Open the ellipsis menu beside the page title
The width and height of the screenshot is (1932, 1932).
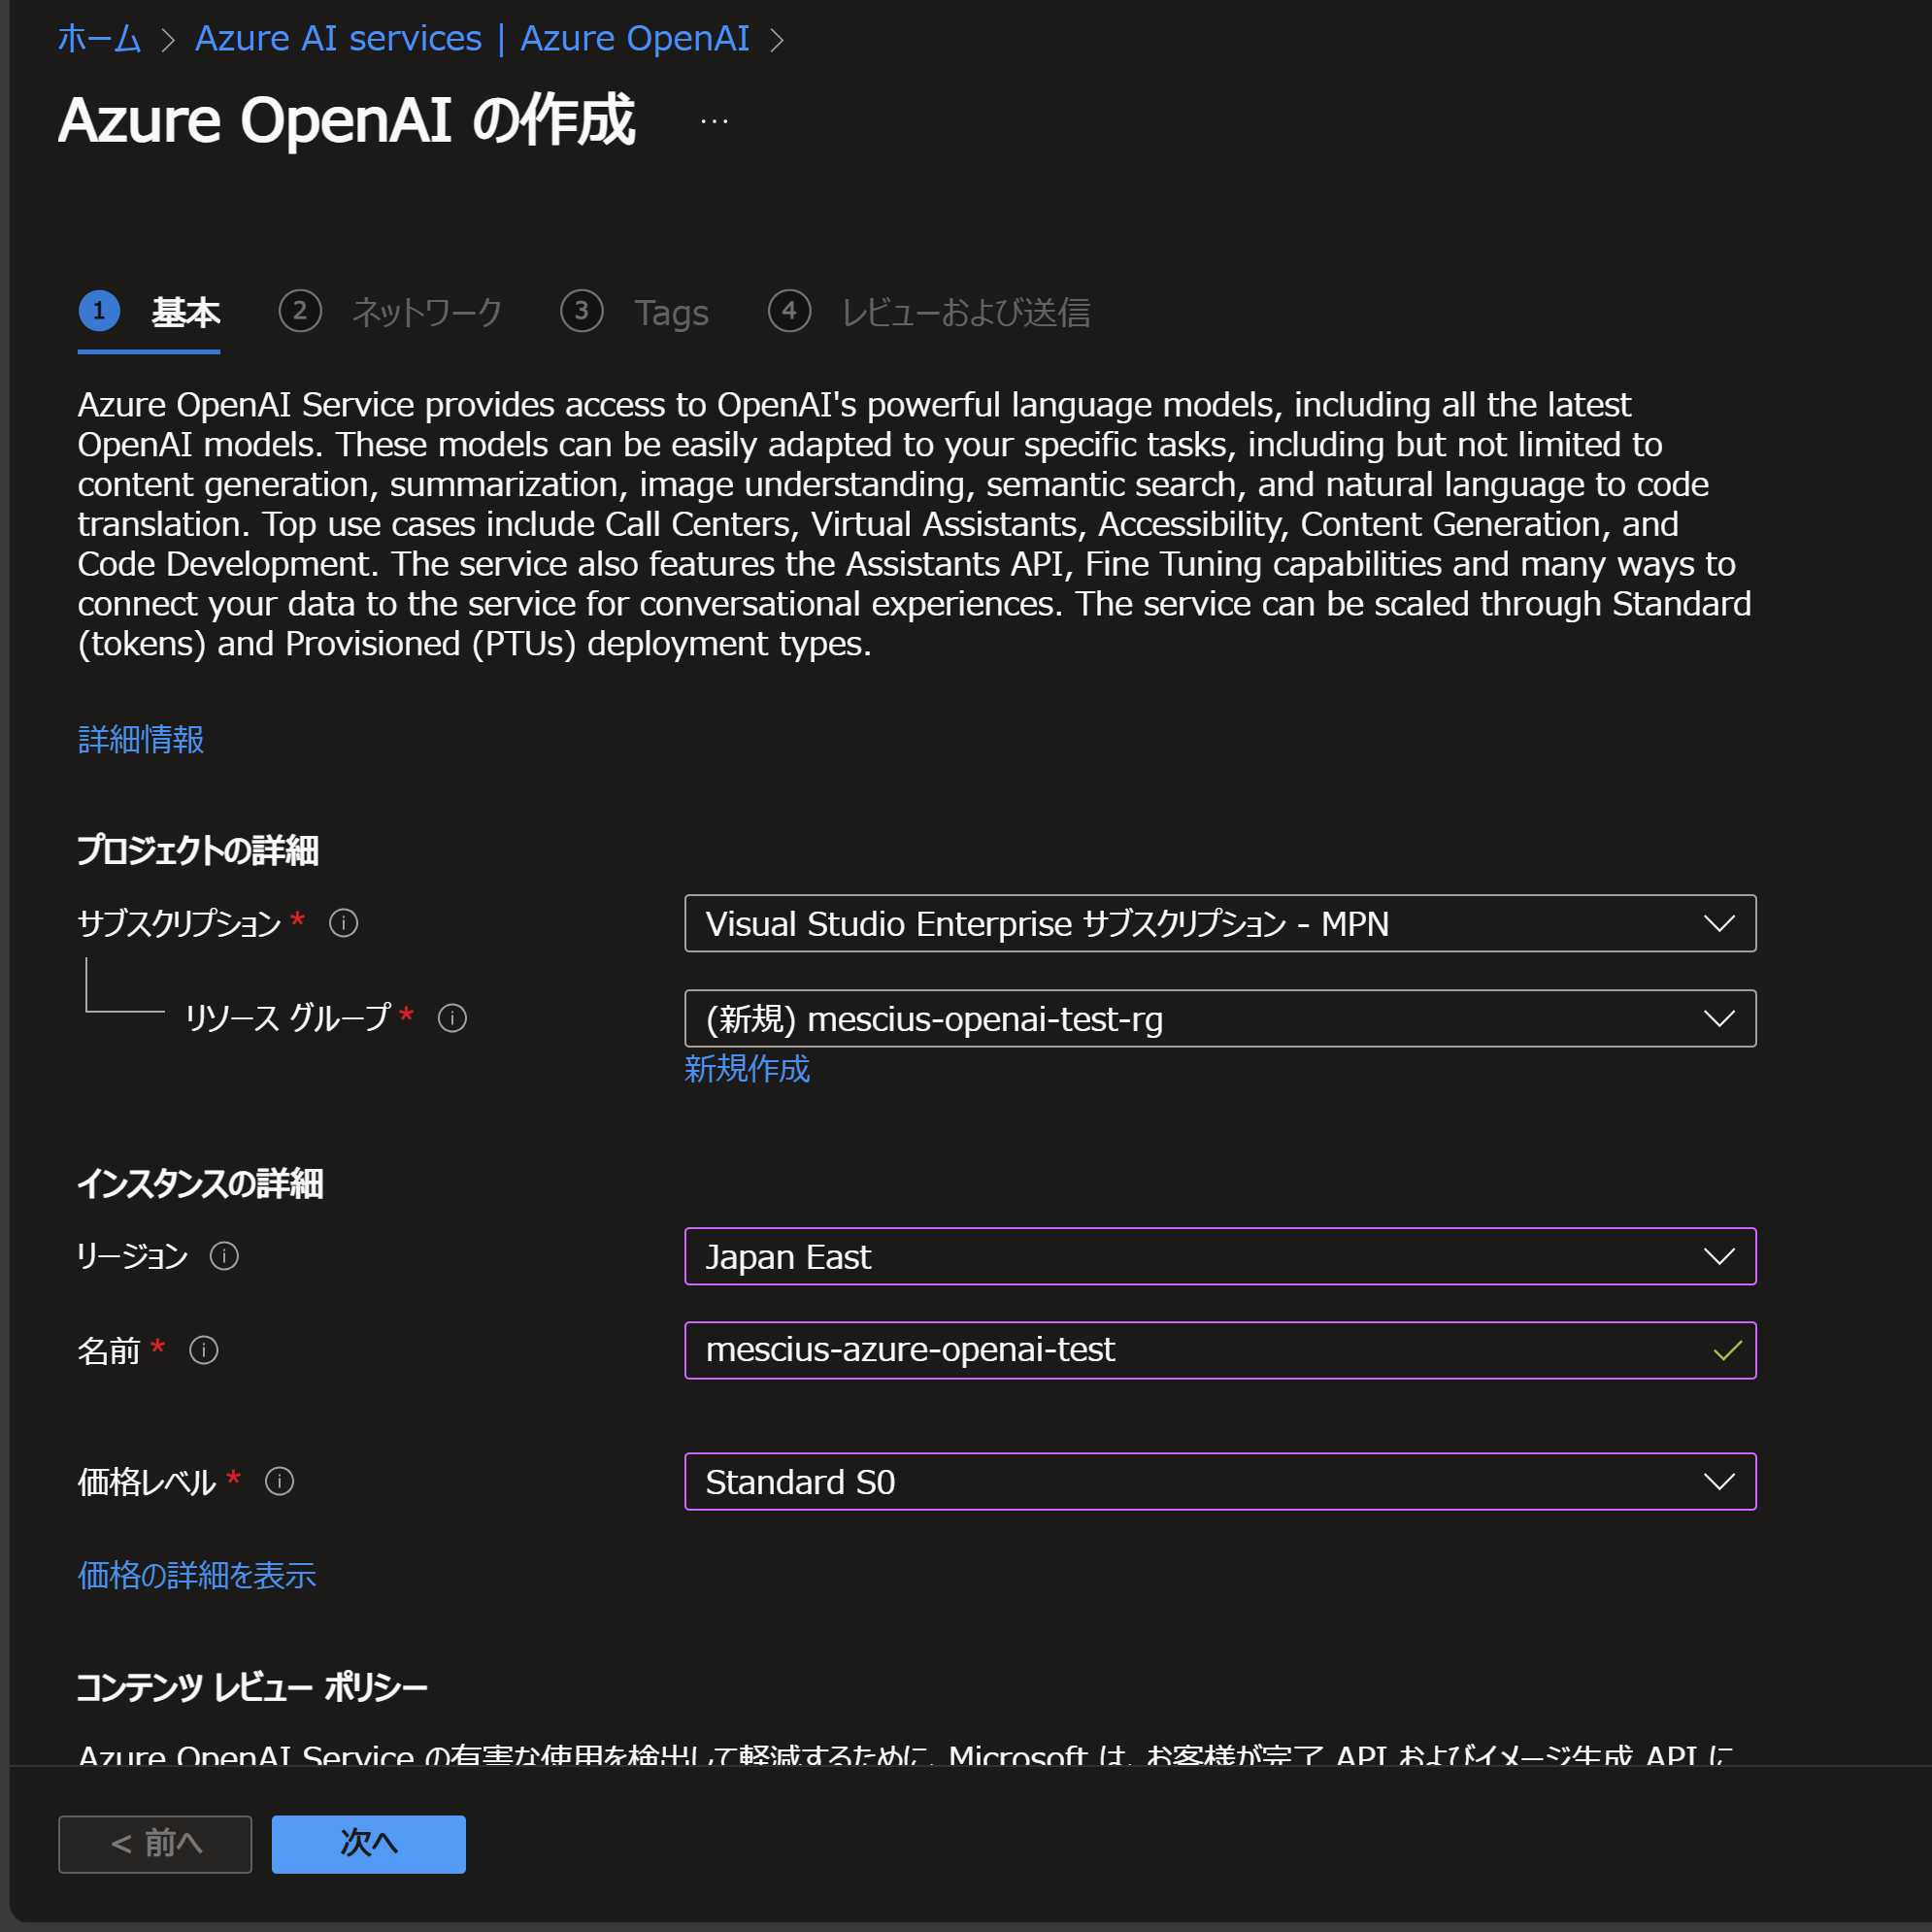coord(714,122)
